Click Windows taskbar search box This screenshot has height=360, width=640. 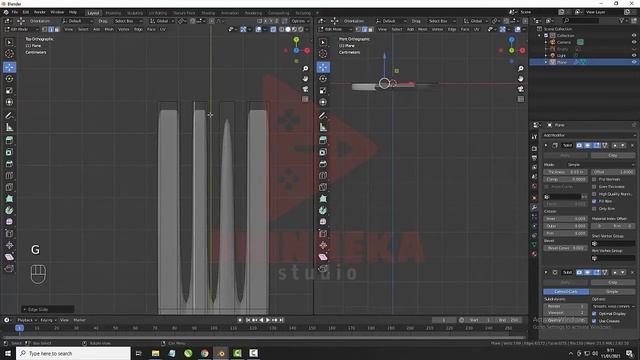(x=73, y=353)
